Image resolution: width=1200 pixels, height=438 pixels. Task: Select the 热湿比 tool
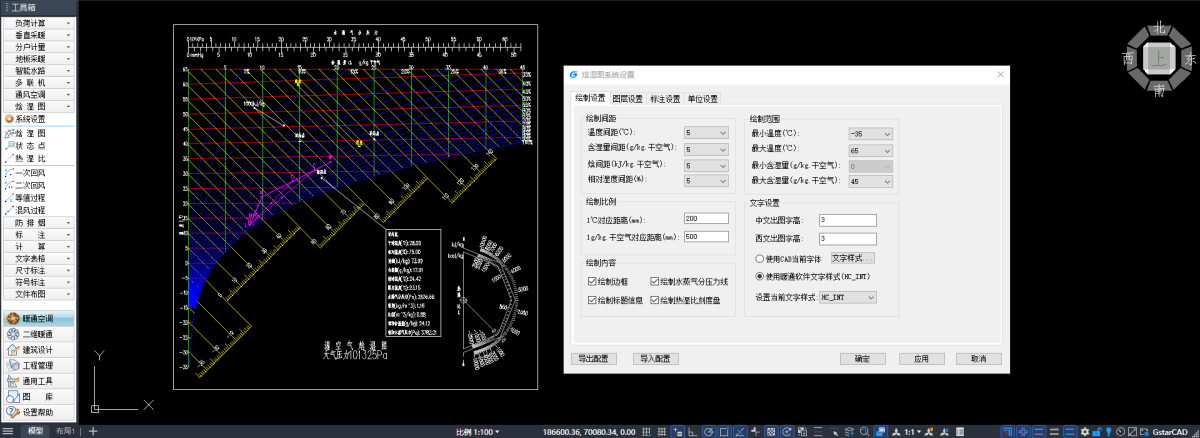[38, 158]
